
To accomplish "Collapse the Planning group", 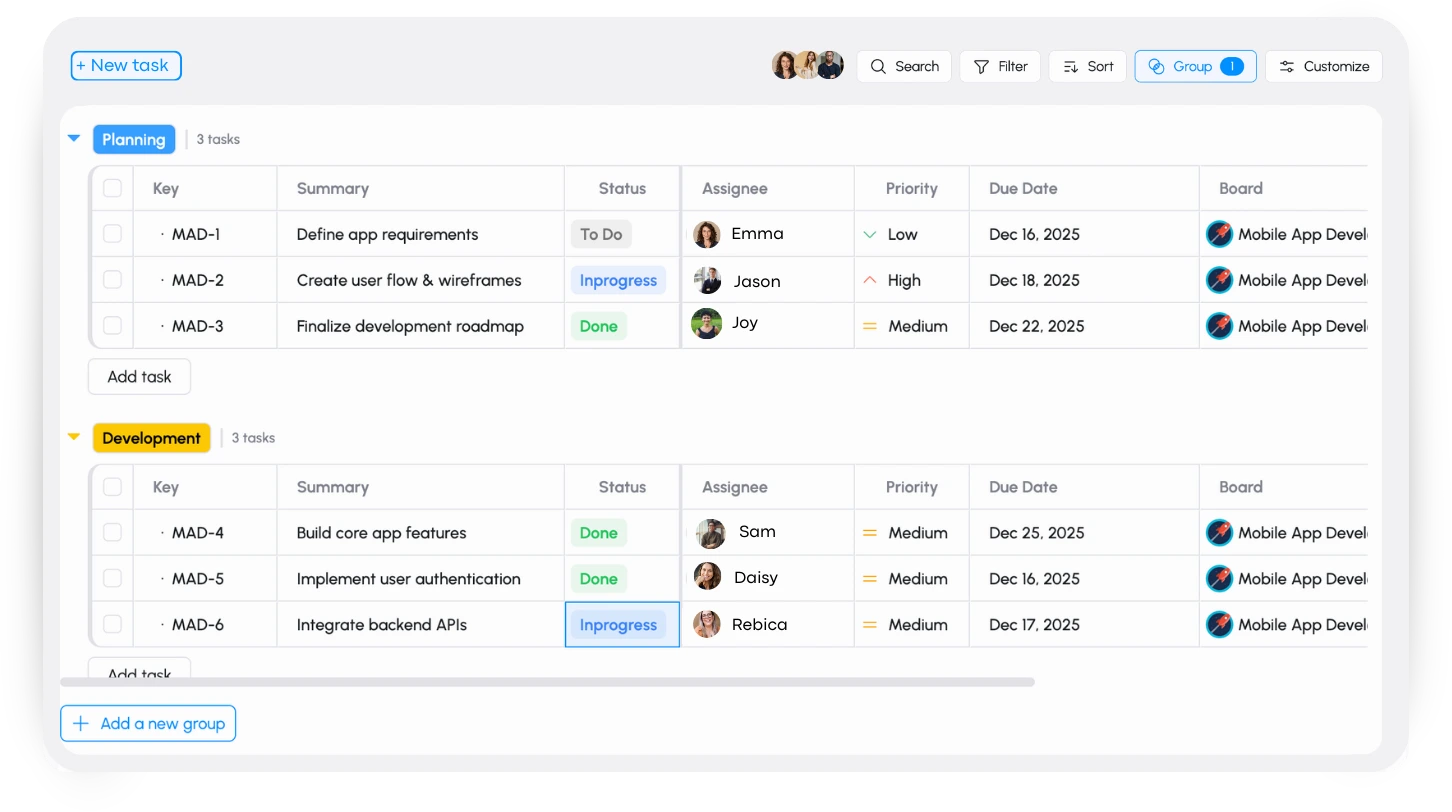I will pyautogui.click(x=73, y=138).
